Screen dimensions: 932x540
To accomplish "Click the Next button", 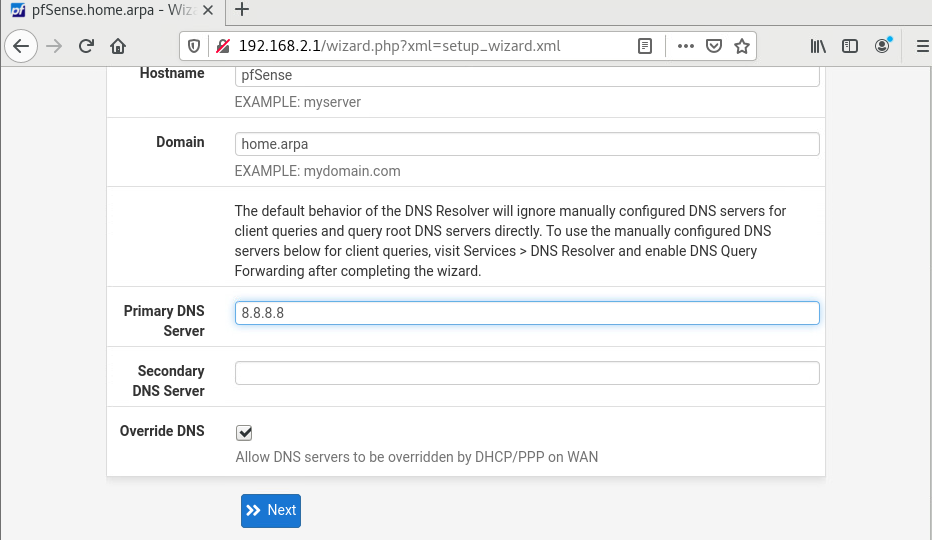I will (x=271, y=511).
